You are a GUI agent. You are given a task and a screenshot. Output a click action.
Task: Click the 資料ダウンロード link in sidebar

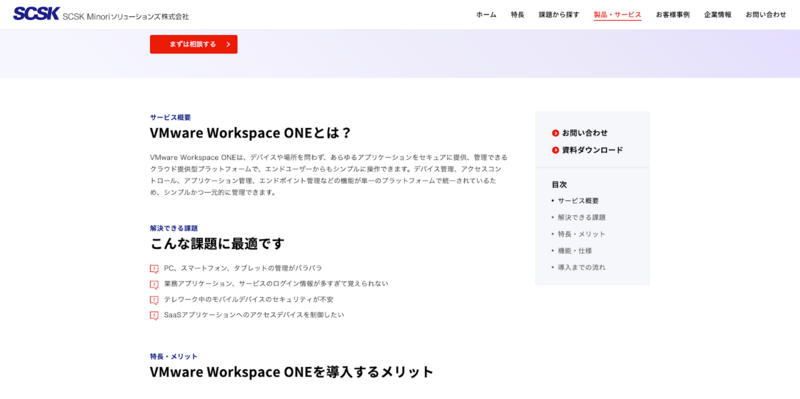[592, 150]
